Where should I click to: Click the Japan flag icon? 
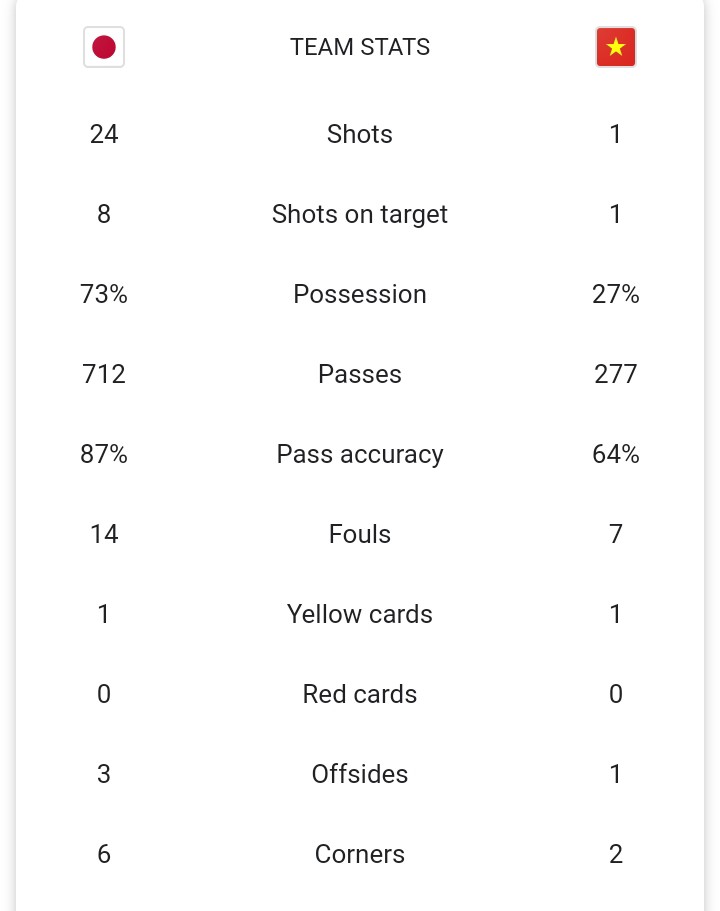pos(104,47)
